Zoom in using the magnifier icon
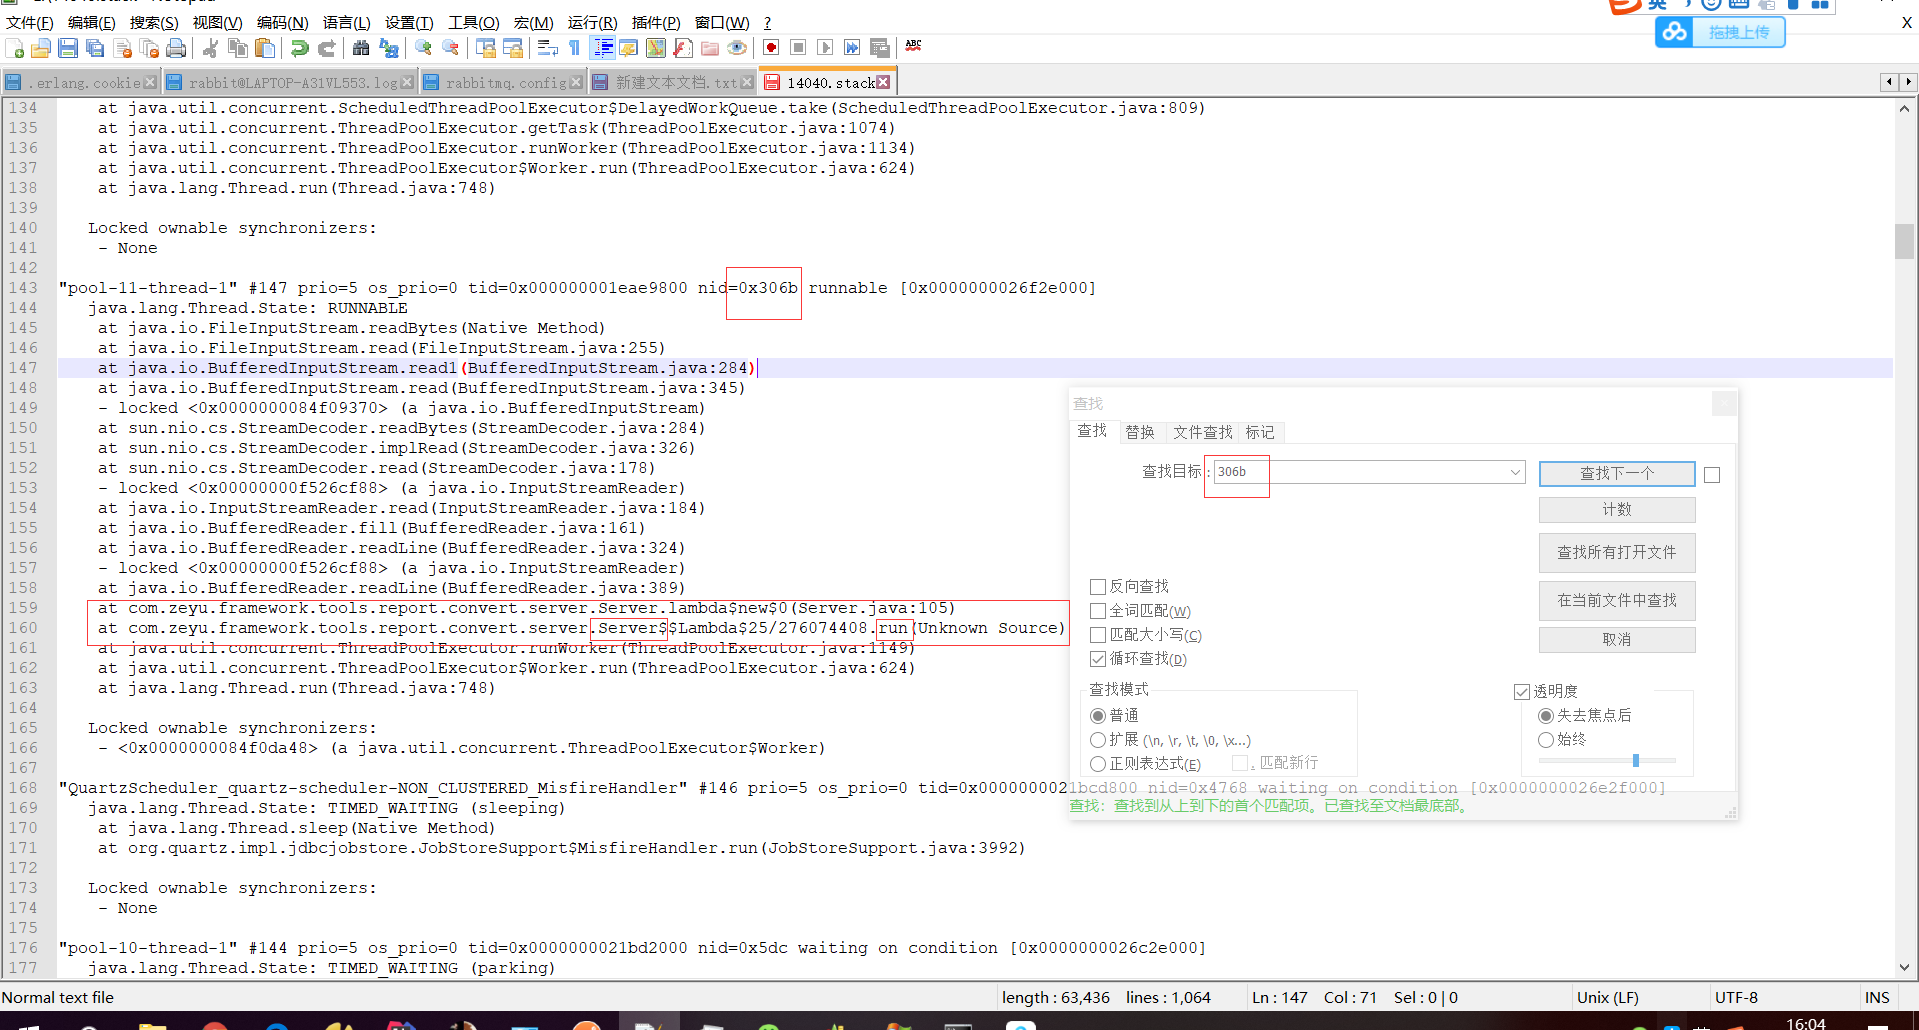The width and height of the screenshot is (1919, 1030). (x=423, y=48)
